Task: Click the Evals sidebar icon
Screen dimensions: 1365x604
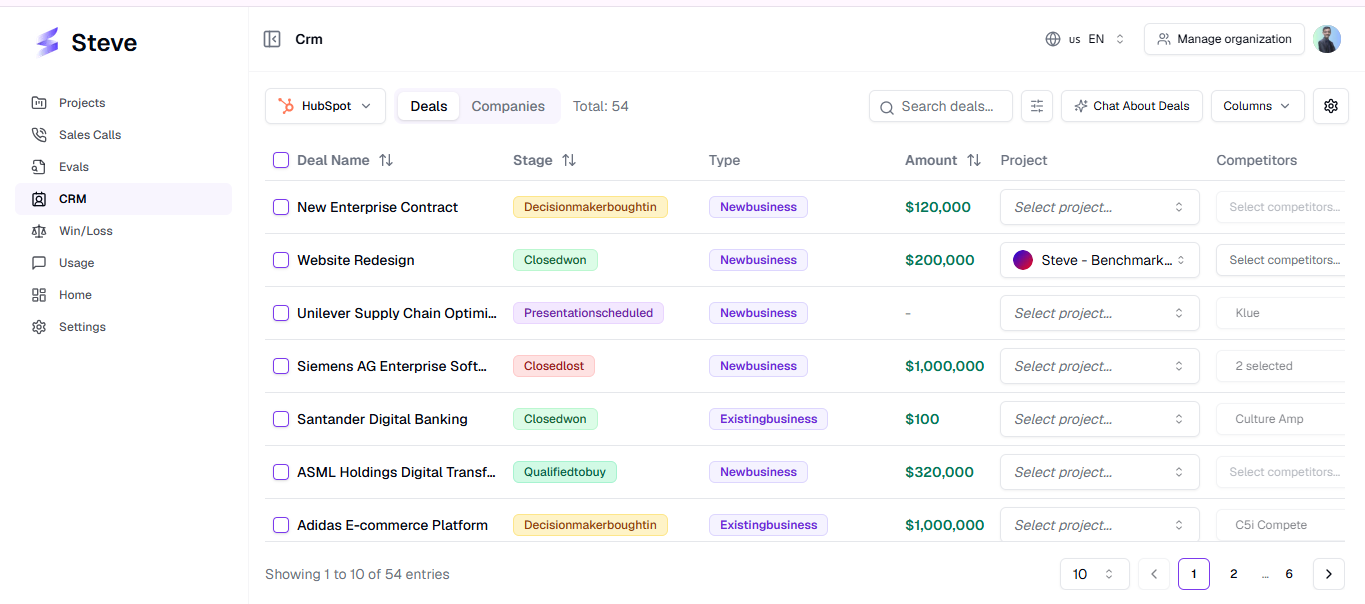Action: (39, 167)
